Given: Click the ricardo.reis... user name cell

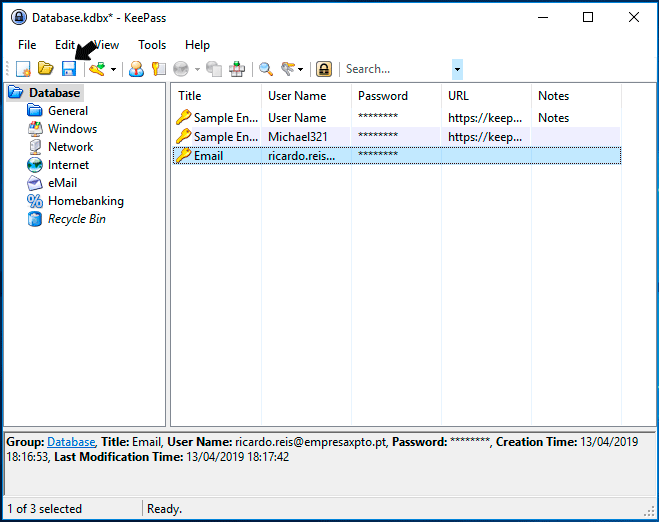Looking at the screenshot, I should [x=301, y=156].
